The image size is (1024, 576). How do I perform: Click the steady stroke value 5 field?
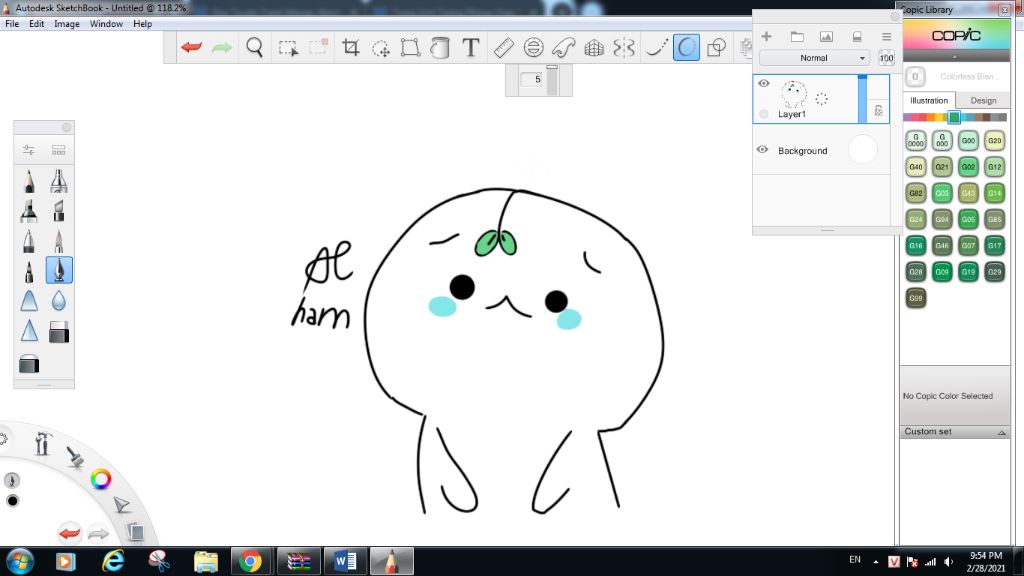click(x=533, y=80)
